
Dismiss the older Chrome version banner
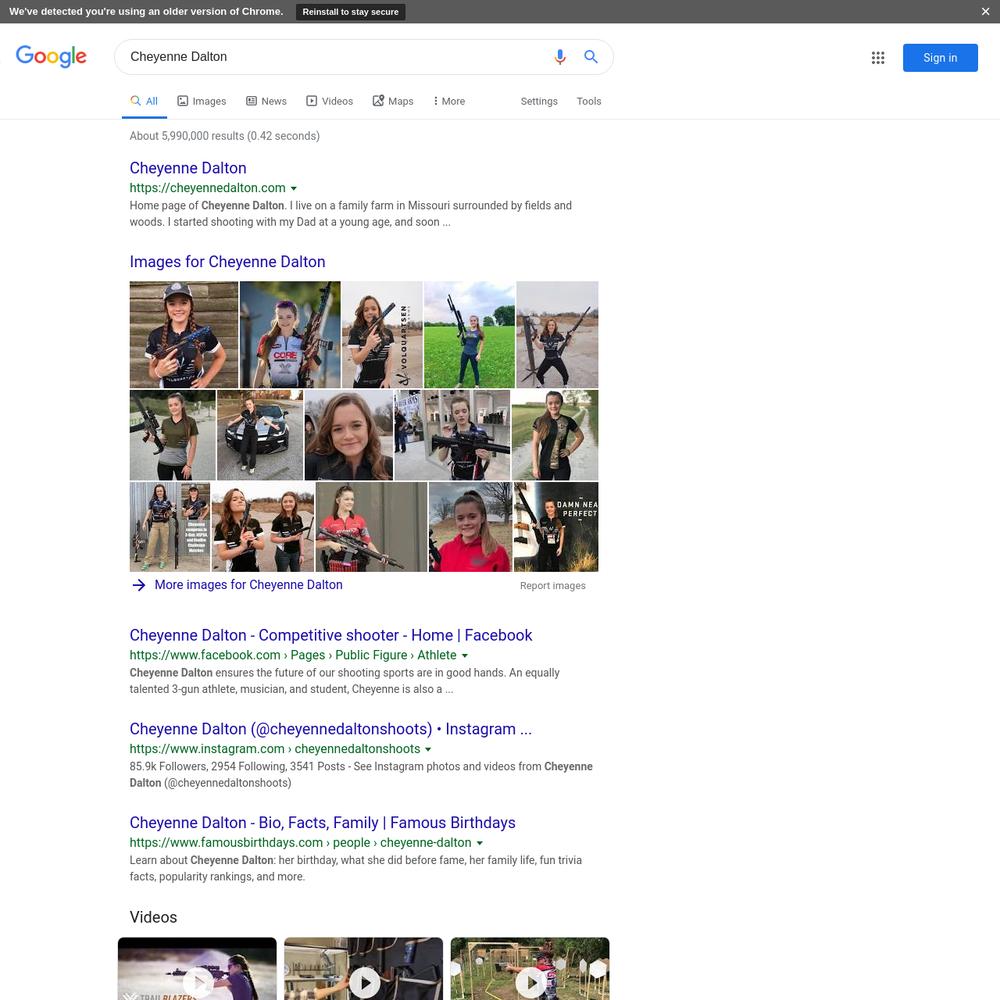tap(985, 11)
